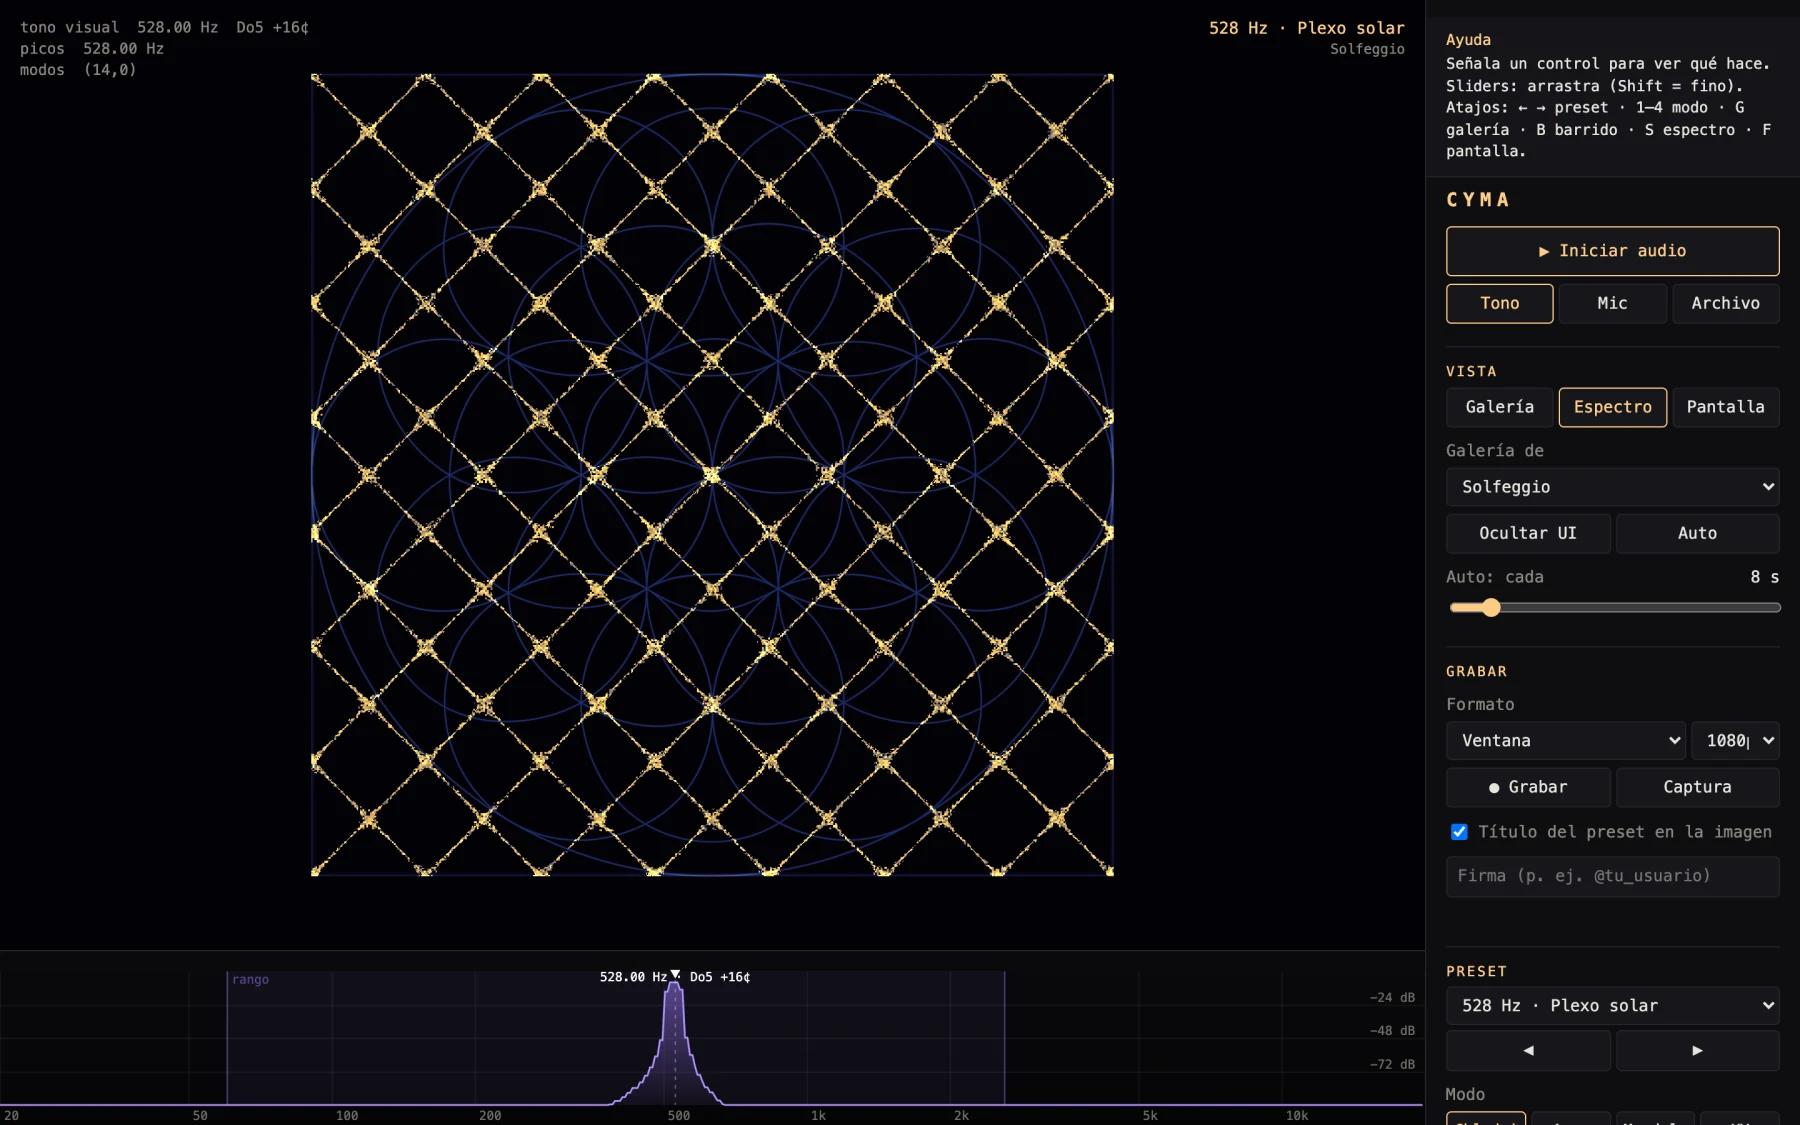Screen dimensions: 1800x1125
Task: Open the Galería view
Action: pos(1499,407)
